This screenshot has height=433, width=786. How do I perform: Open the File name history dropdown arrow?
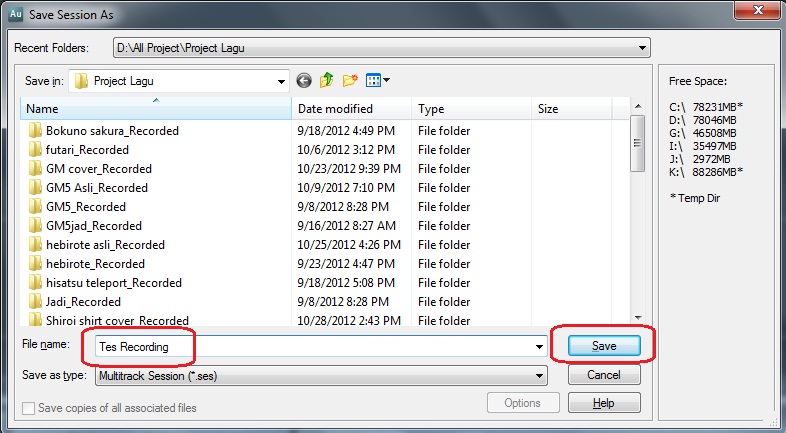coord(539,346)
